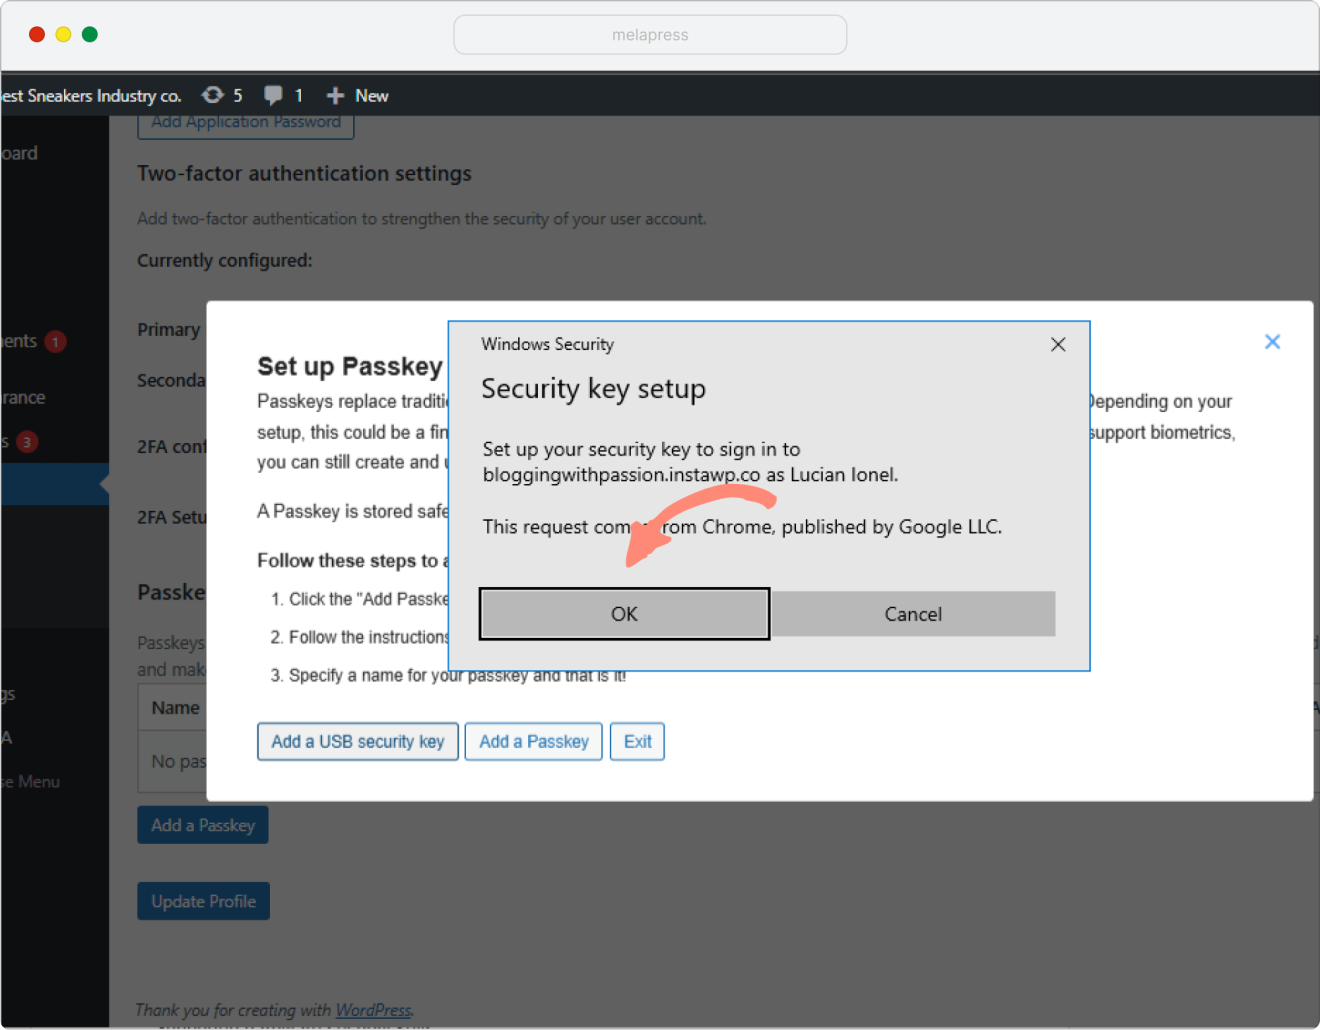Open the Dashboard sidebar entry
1320x1030 pixels.
click(20, 153)
